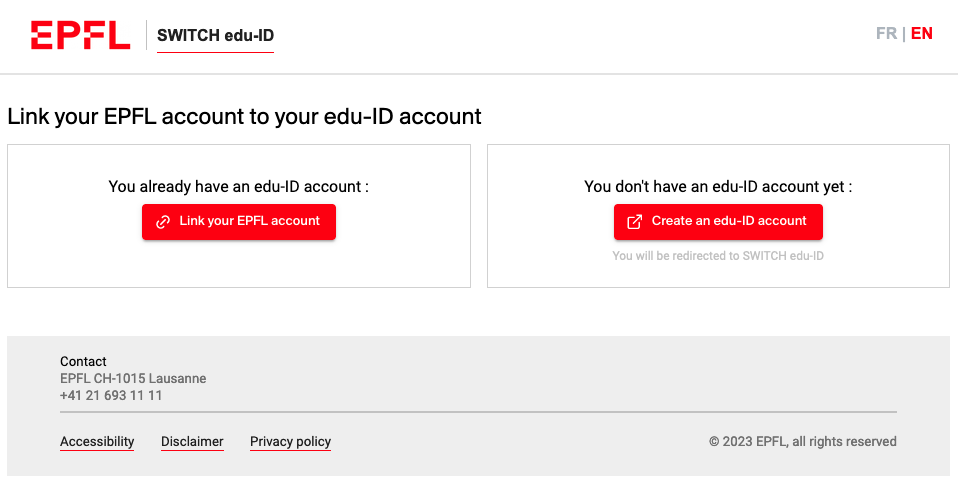958x487 pixels.
Task: Click the red EPFL logo
Action: tap(80, 35)
